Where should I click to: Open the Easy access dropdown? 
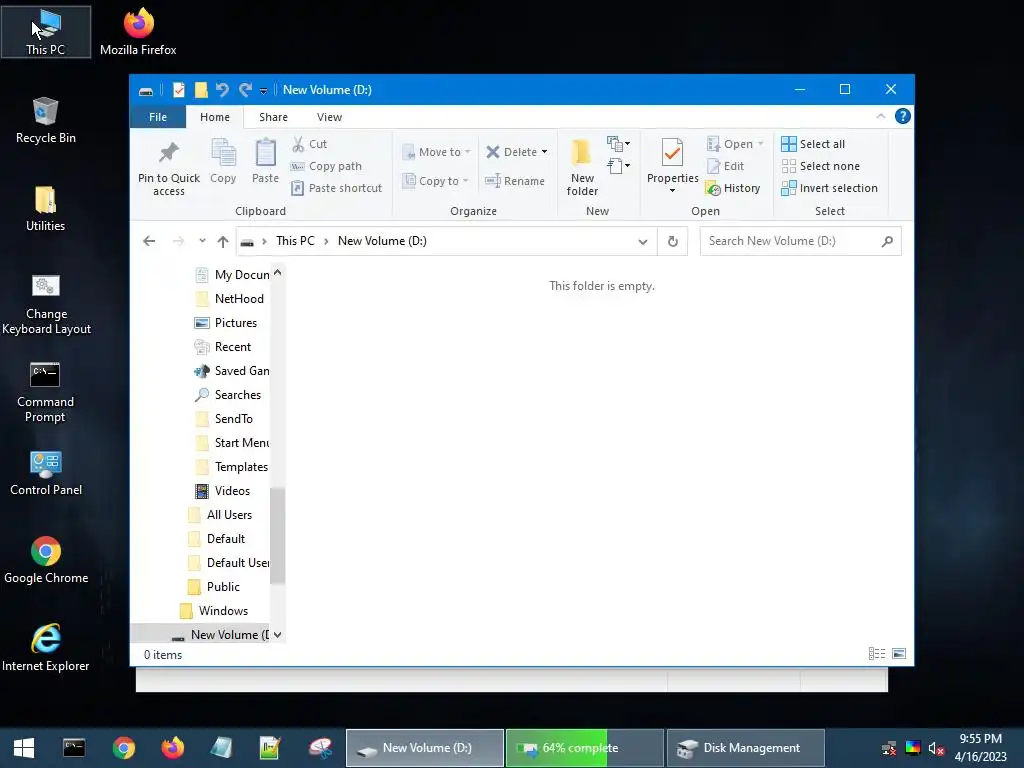[x=618, y=166]
